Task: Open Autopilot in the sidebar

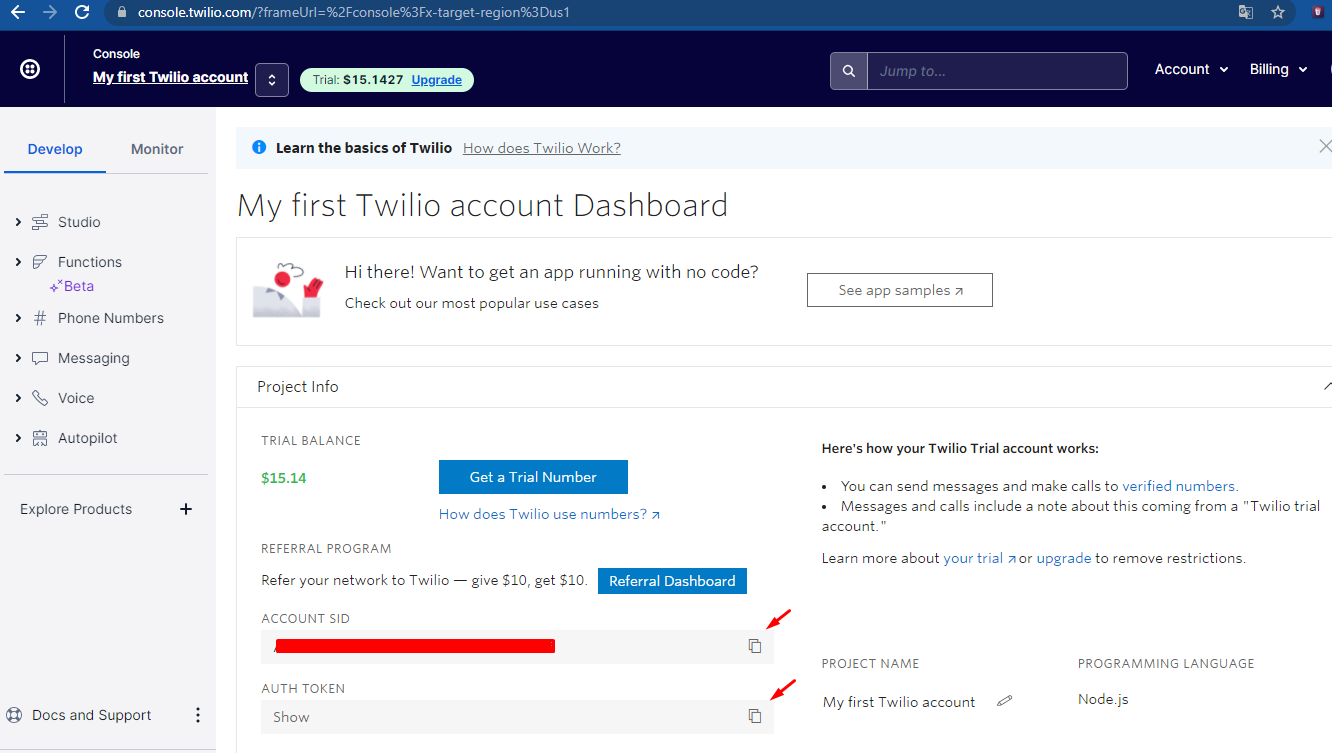Action: pyautogui.click(x=88, y=438)
